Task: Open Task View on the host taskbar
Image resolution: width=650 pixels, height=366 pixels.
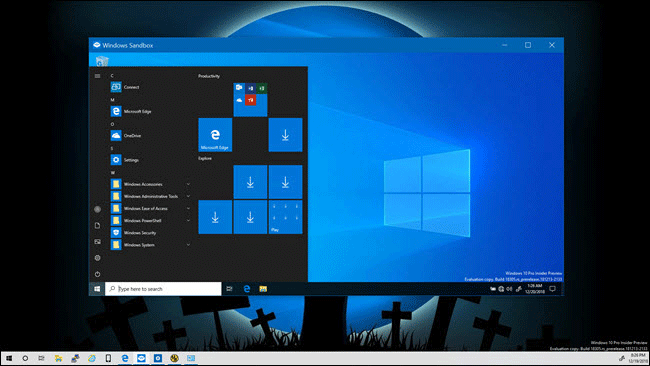Action: click(41, 358)
